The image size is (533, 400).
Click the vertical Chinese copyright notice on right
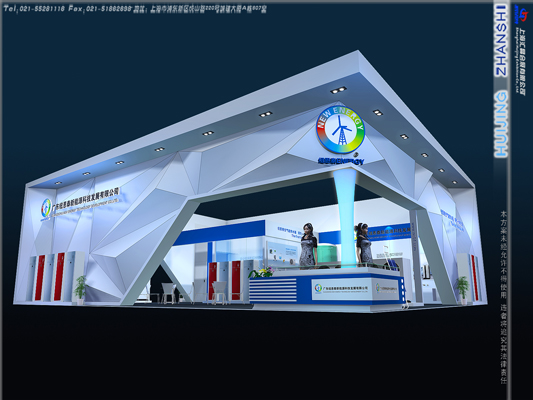point(503,297)
